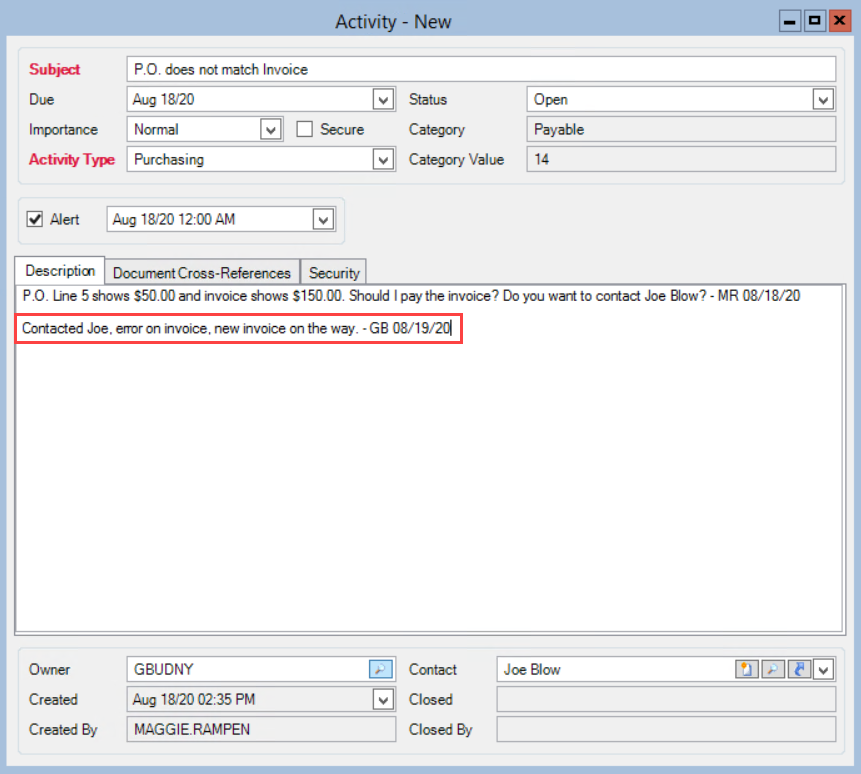Click the Contact search magnifier icon
The image size is (861, 774).
click(773, 669)
